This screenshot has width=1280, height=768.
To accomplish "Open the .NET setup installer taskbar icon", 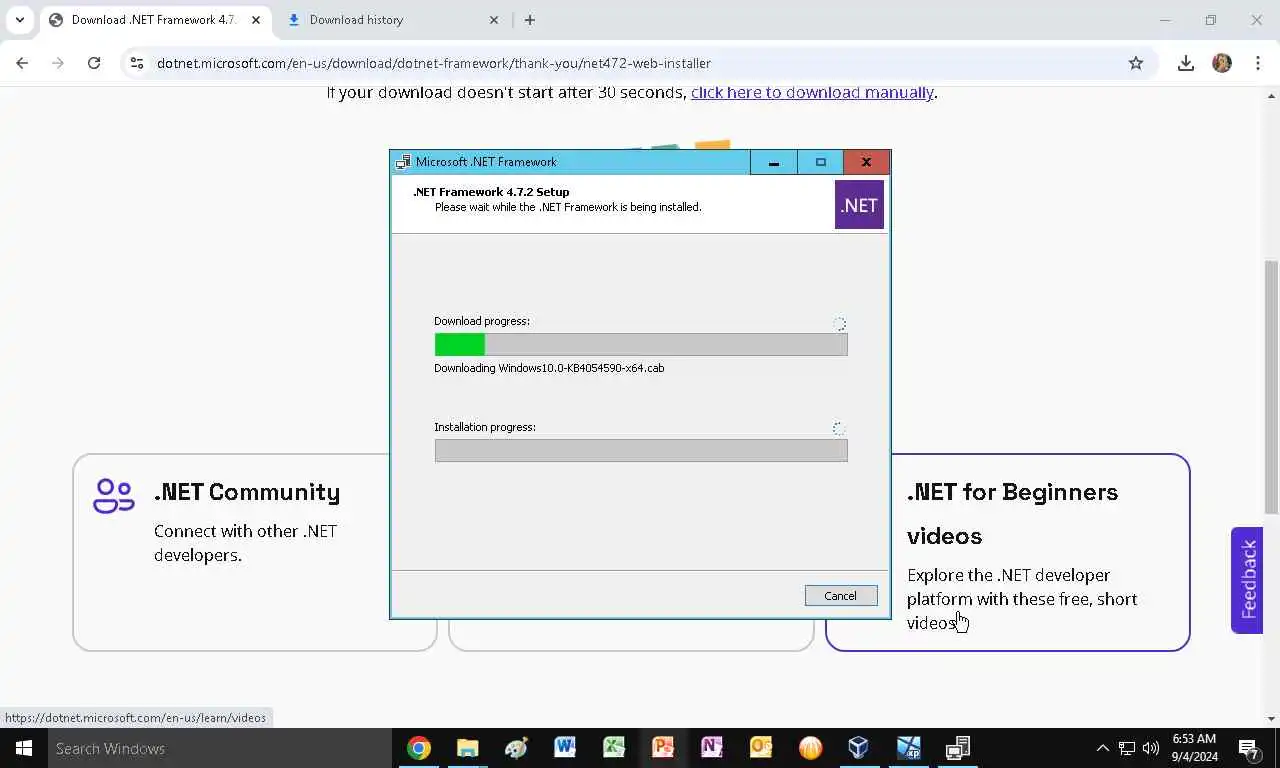I will coord(957,748).
